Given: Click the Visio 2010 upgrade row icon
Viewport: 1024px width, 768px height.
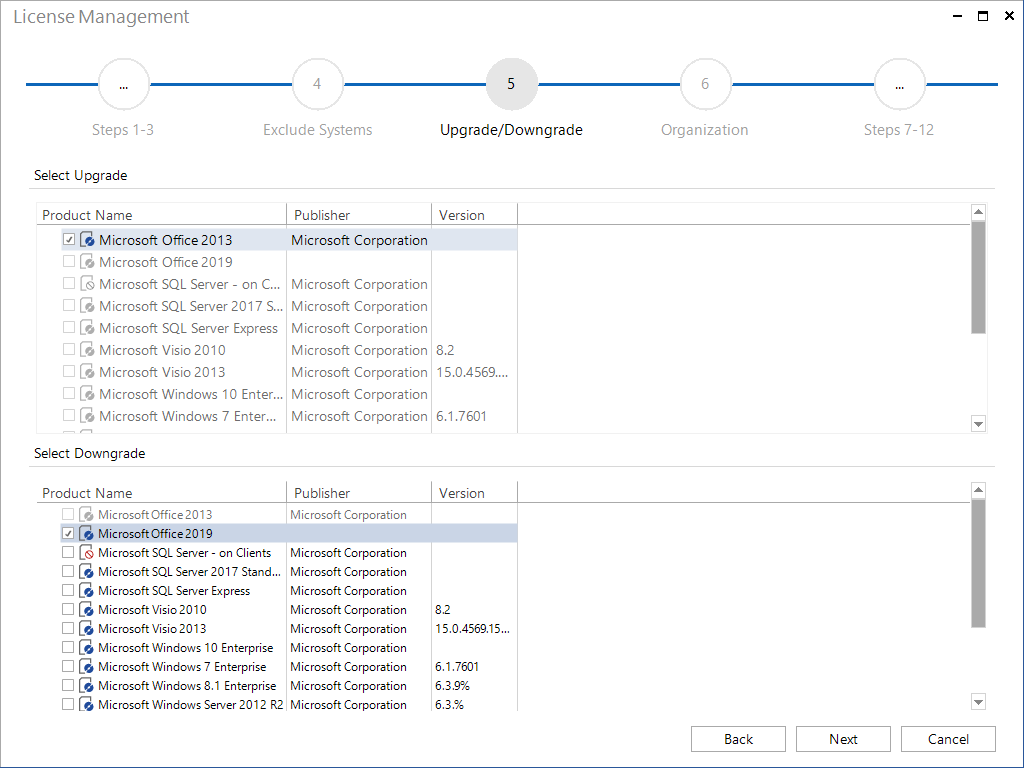Looking at the screenshot, I should tap(88, 350).
